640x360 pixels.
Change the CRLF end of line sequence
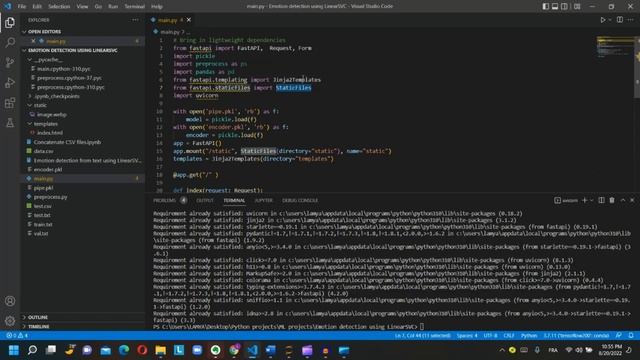[509, 336]
